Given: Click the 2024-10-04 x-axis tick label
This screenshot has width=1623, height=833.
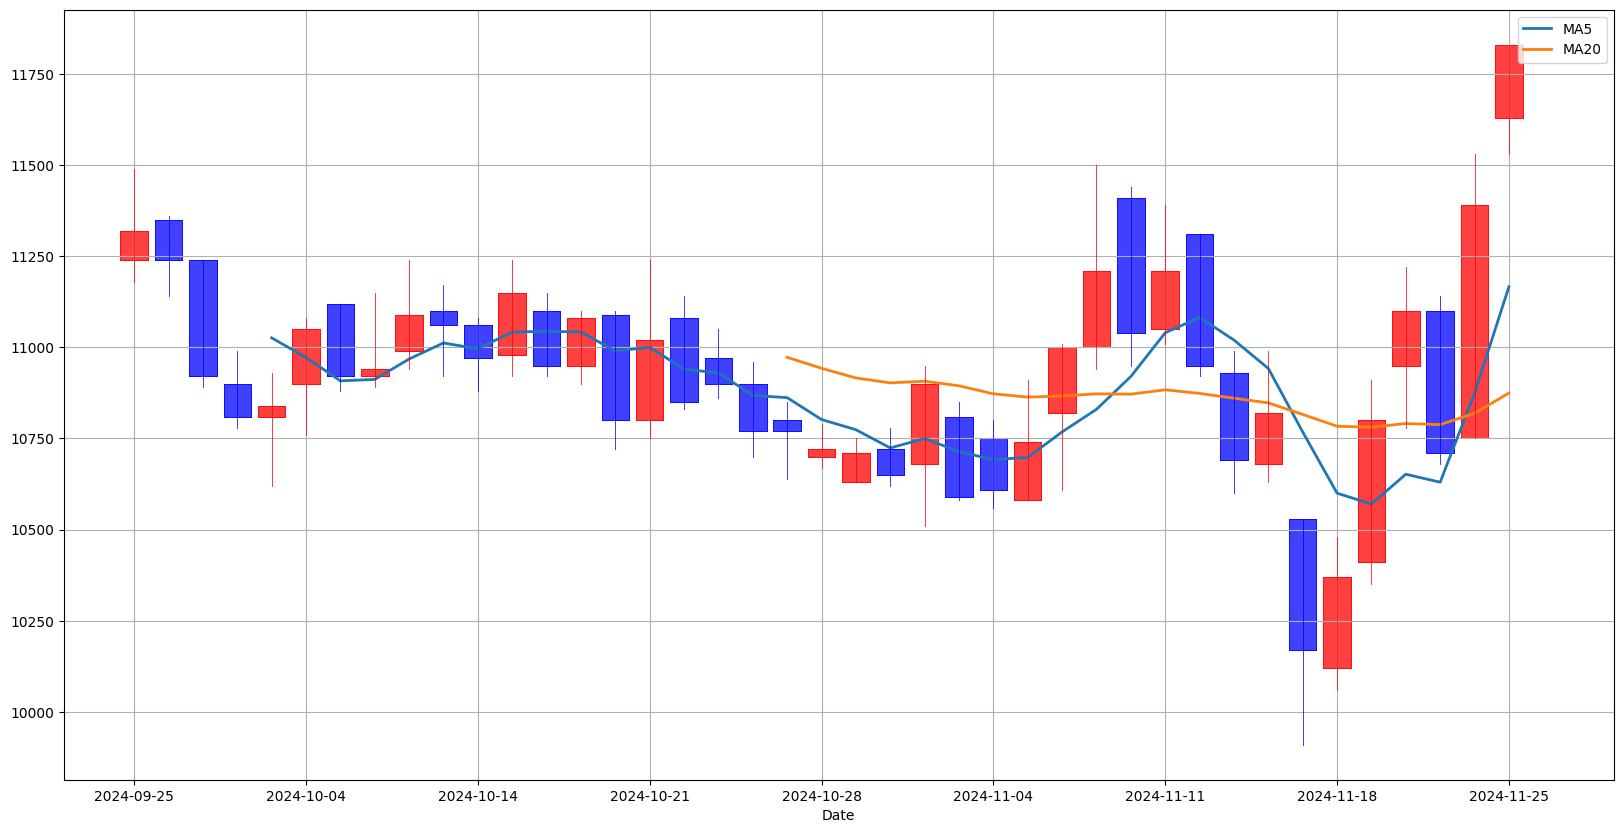Looking at the screenshot, I should 306,796.
